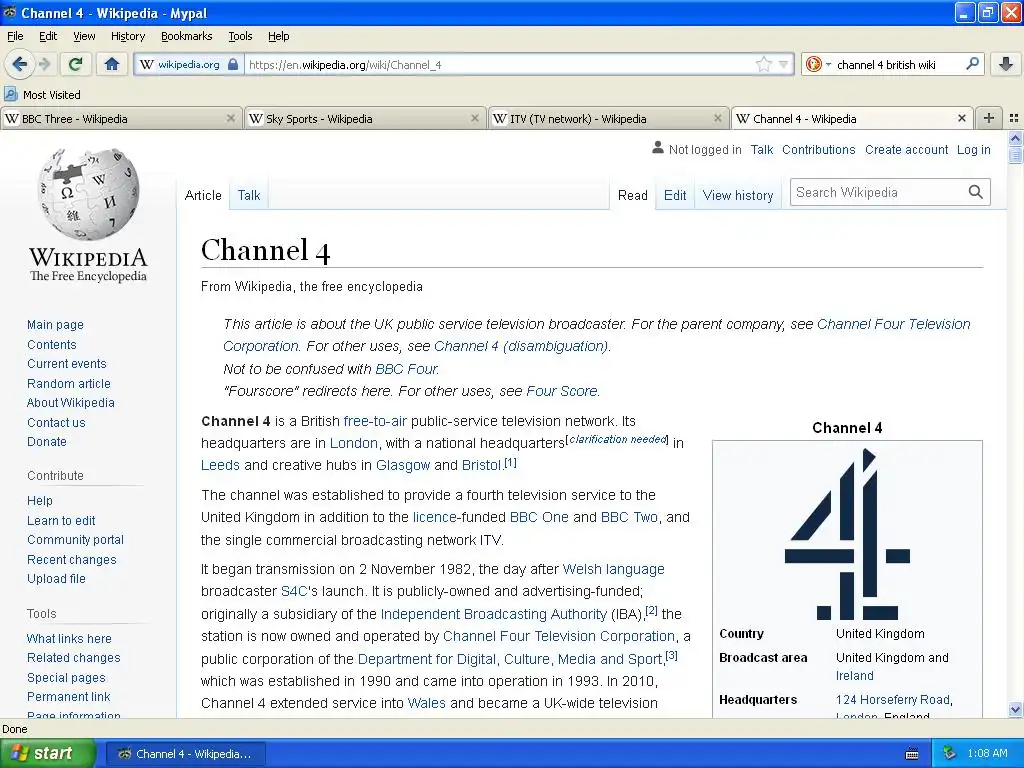The width and height of the screenshot is (1024, 768).
Task: Open the browser home page icon
Action: (x=112, y=64)
